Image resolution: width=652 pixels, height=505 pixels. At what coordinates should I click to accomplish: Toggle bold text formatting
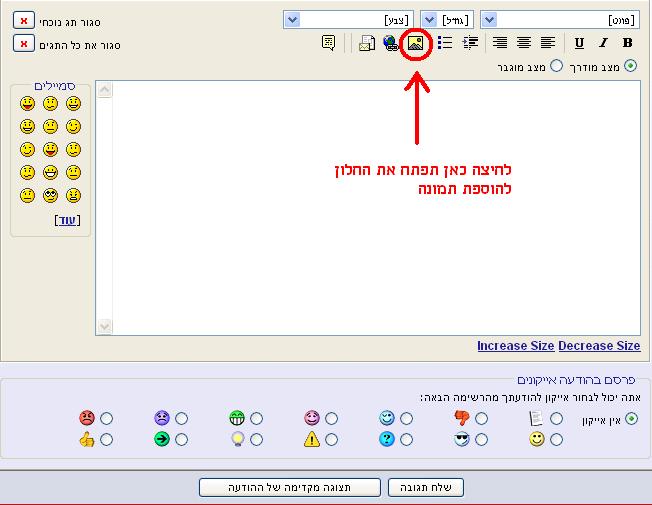627,43
